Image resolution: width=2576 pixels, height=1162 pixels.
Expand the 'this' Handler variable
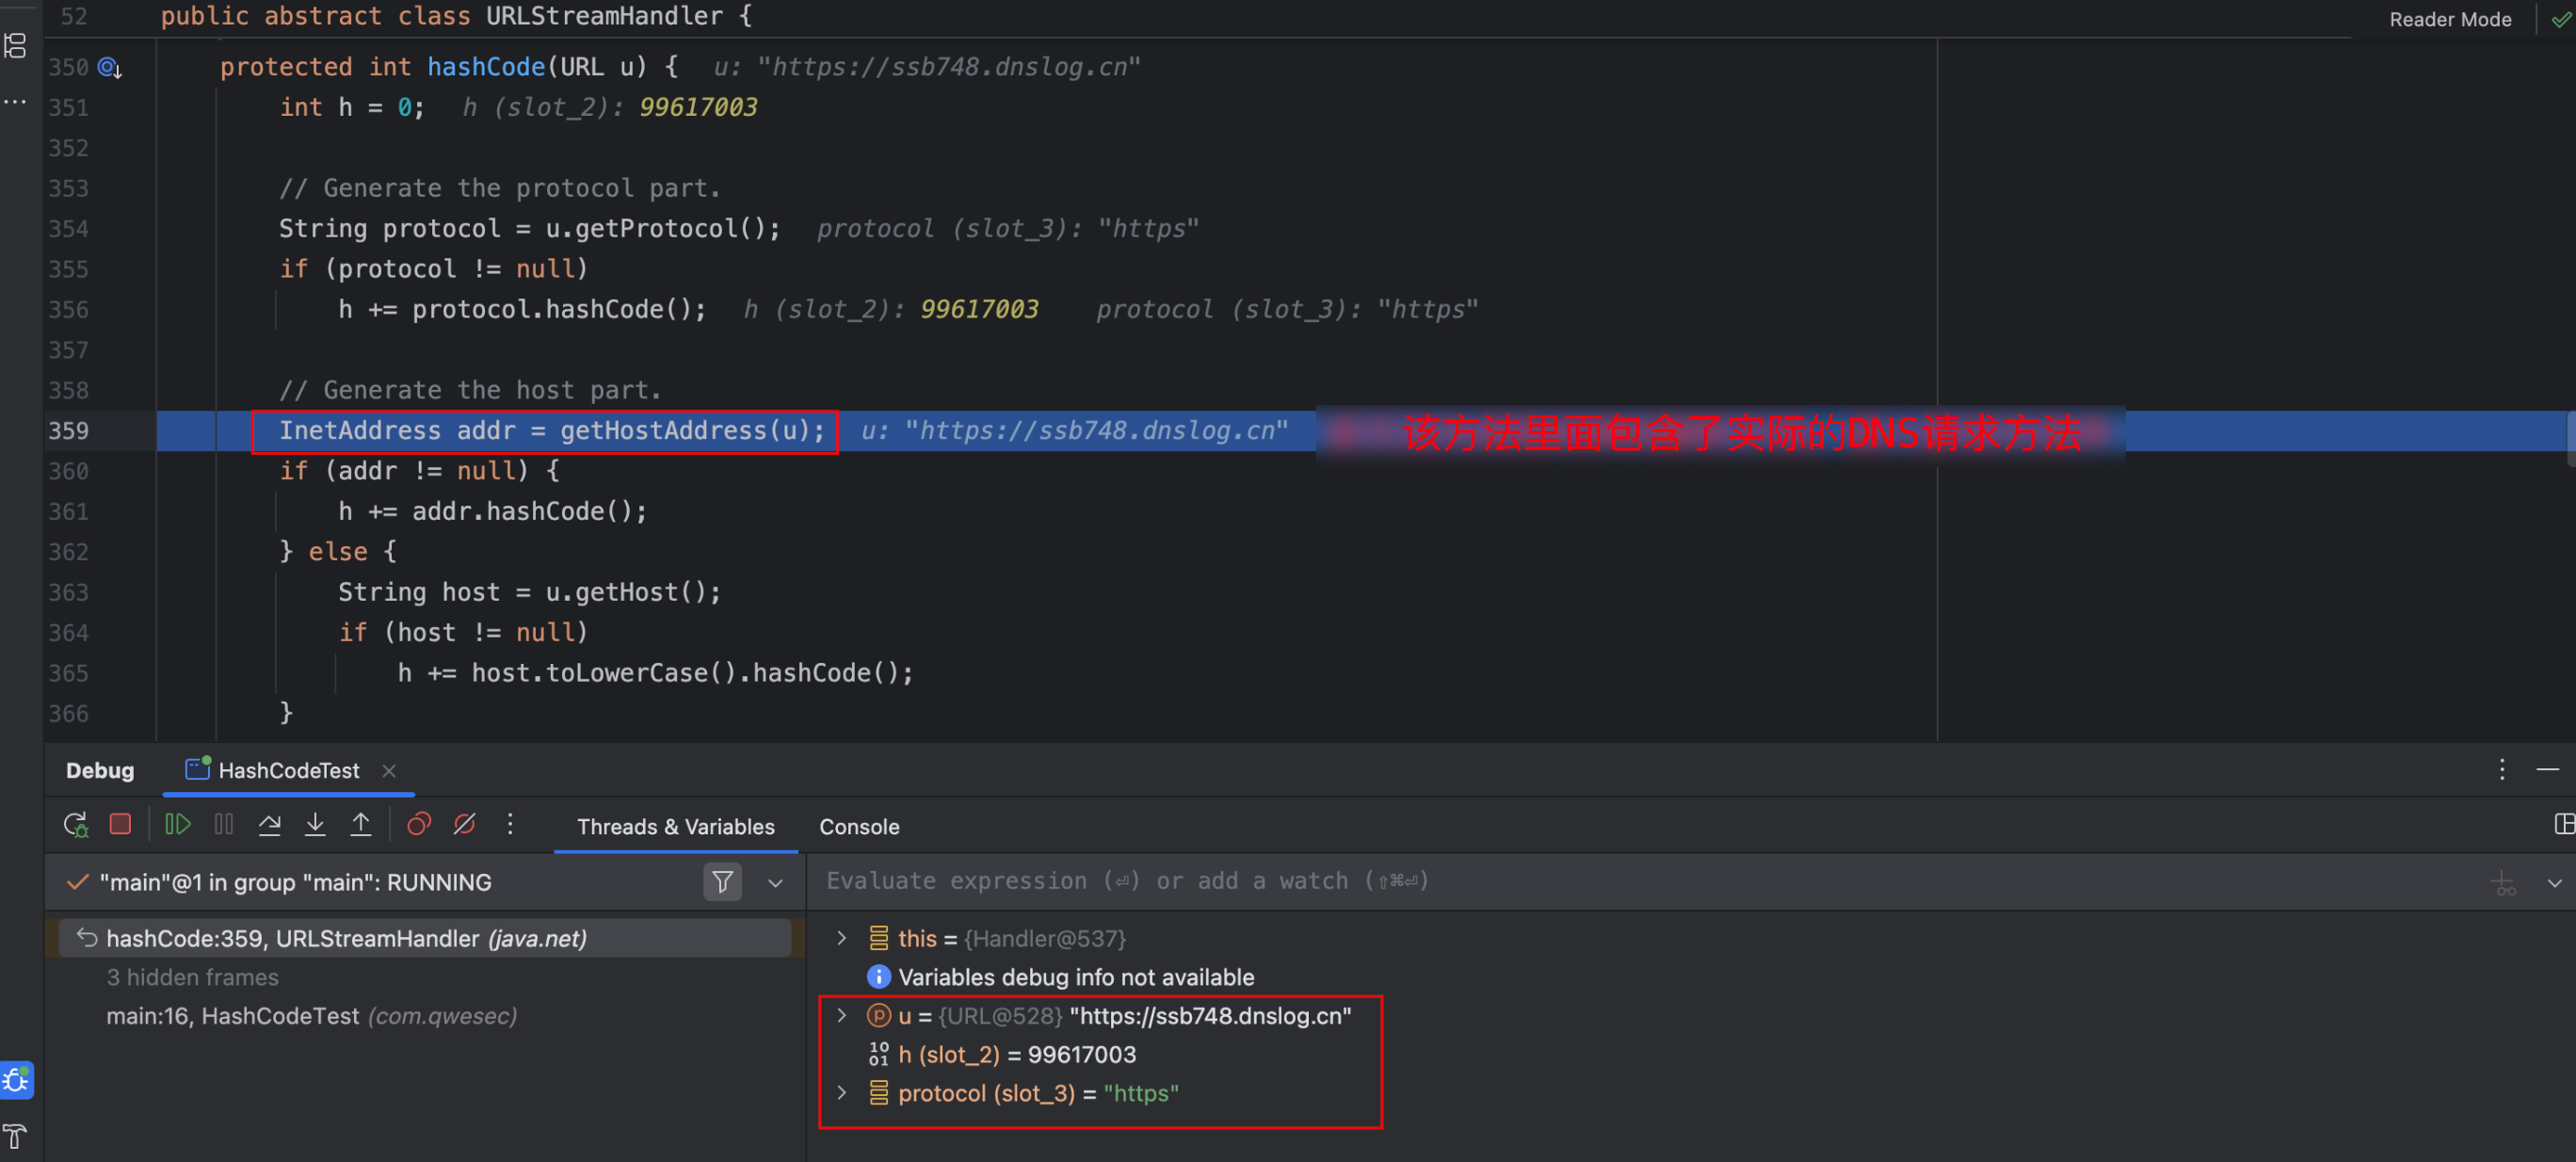(842, 938)
